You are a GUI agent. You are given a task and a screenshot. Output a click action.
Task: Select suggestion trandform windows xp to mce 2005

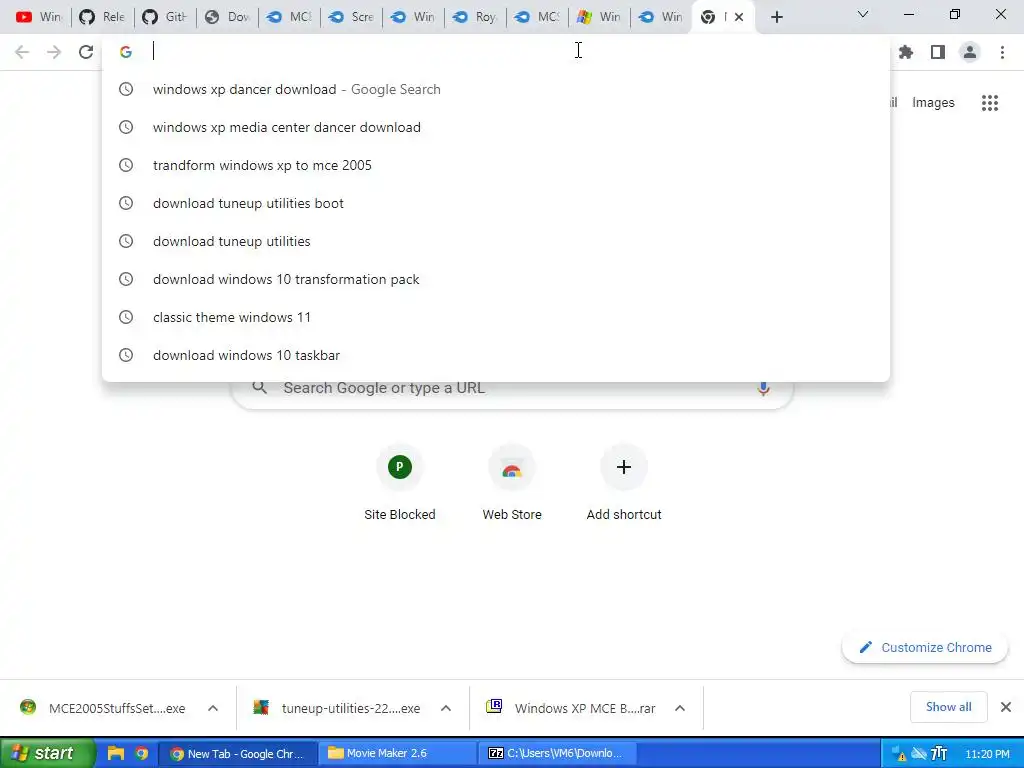pos(496,165)
